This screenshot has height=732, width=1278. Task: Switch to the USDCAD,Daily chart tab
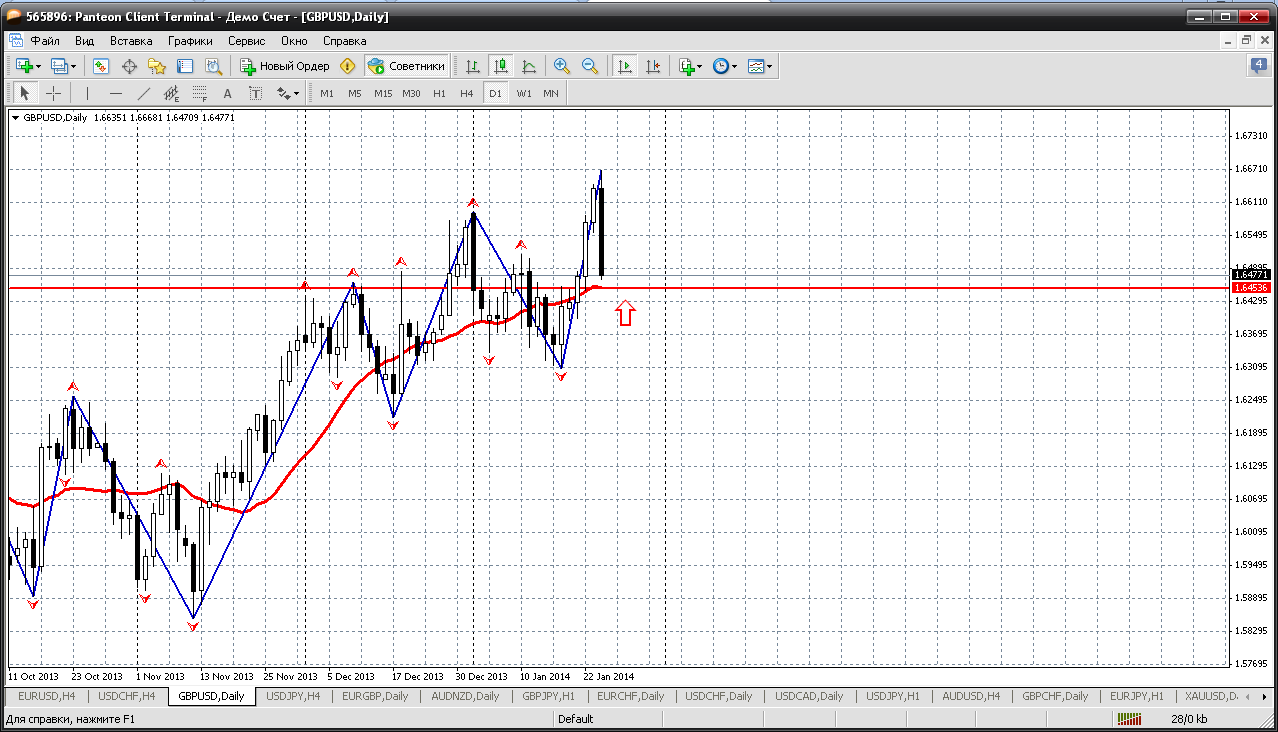[x=809, y=696]
